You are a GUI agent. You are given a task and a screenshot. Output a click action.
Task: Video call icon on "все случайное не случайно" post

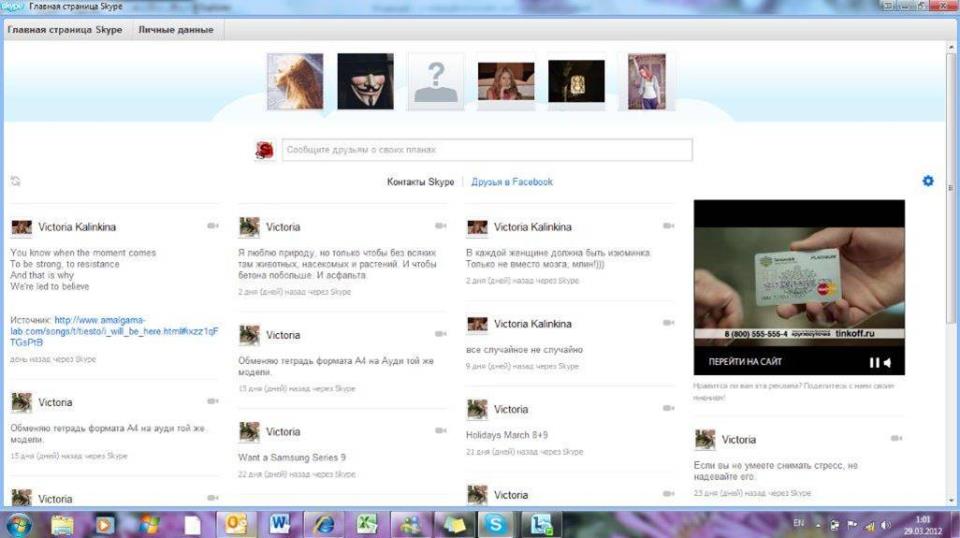coord(668,323)
